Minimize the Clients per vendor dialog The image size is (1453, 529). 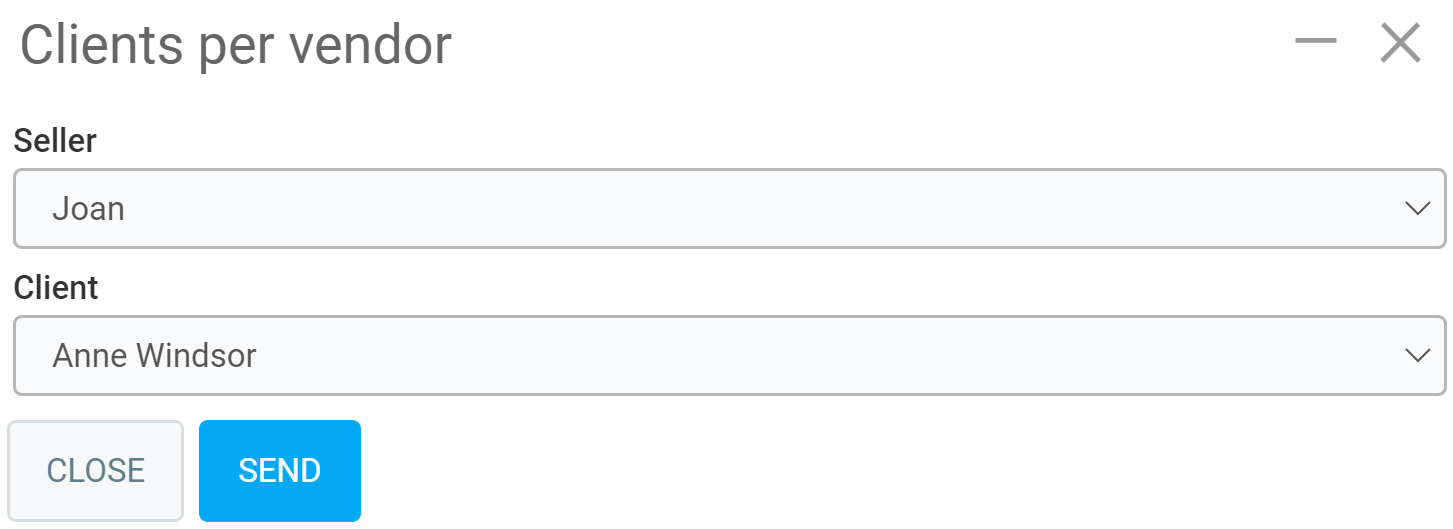[x=1315, y=41]
